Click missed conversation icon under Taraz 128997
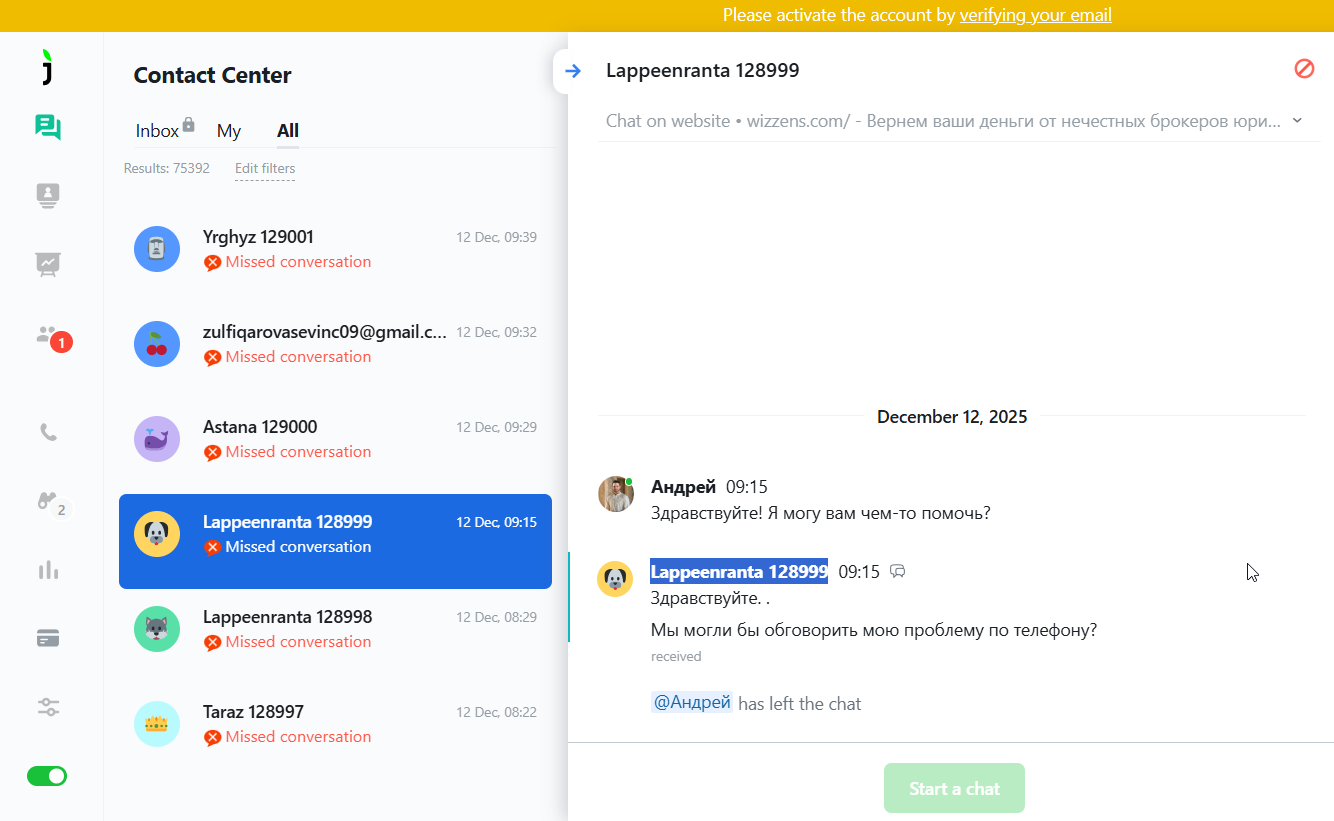 (x=212, y=738)
